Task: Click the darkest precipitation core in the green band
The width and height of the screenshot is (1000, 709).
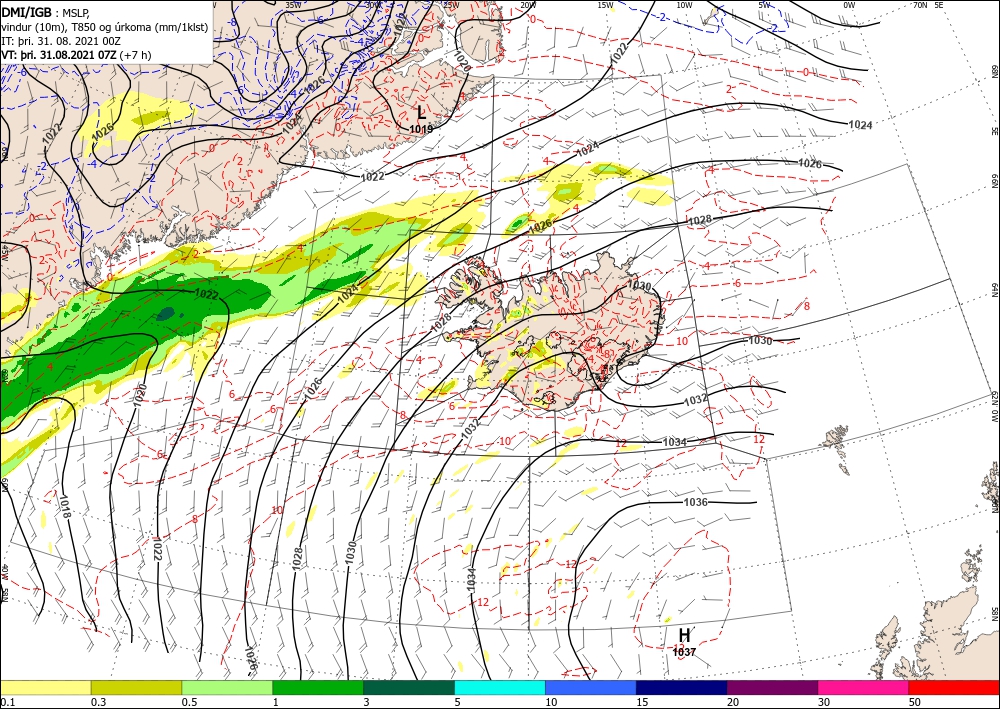Action: pyautogui.click(x=165, y=313)
